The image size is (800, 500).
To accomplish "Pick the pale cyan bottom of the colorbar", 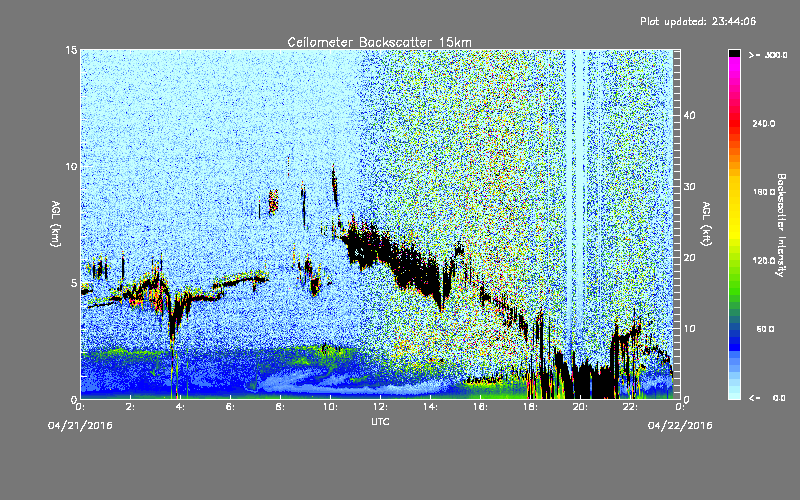I will [x=734, y=394].
